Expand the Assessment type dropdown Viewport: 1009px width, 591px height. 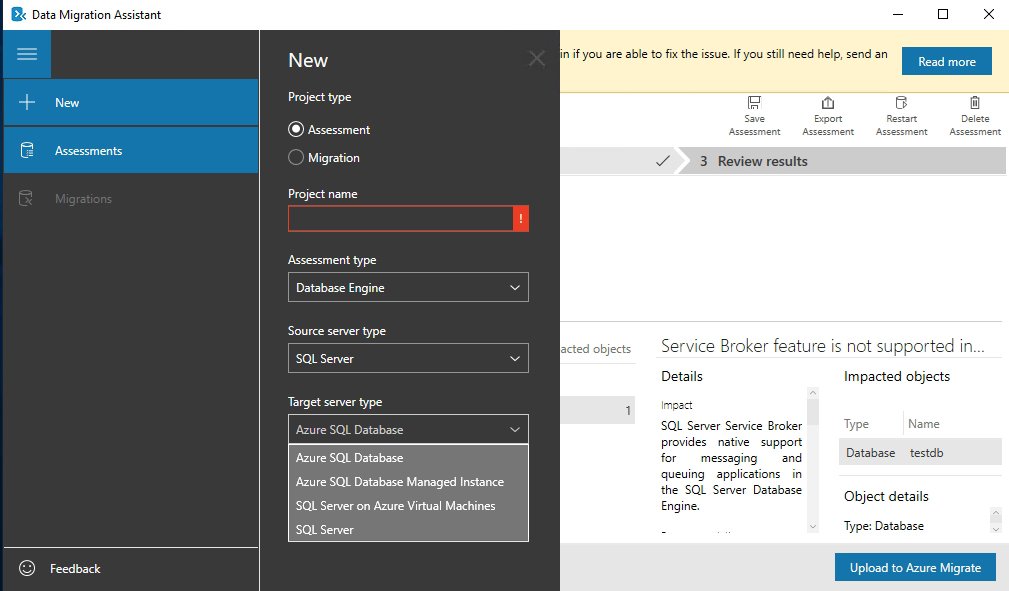point(408,288)
